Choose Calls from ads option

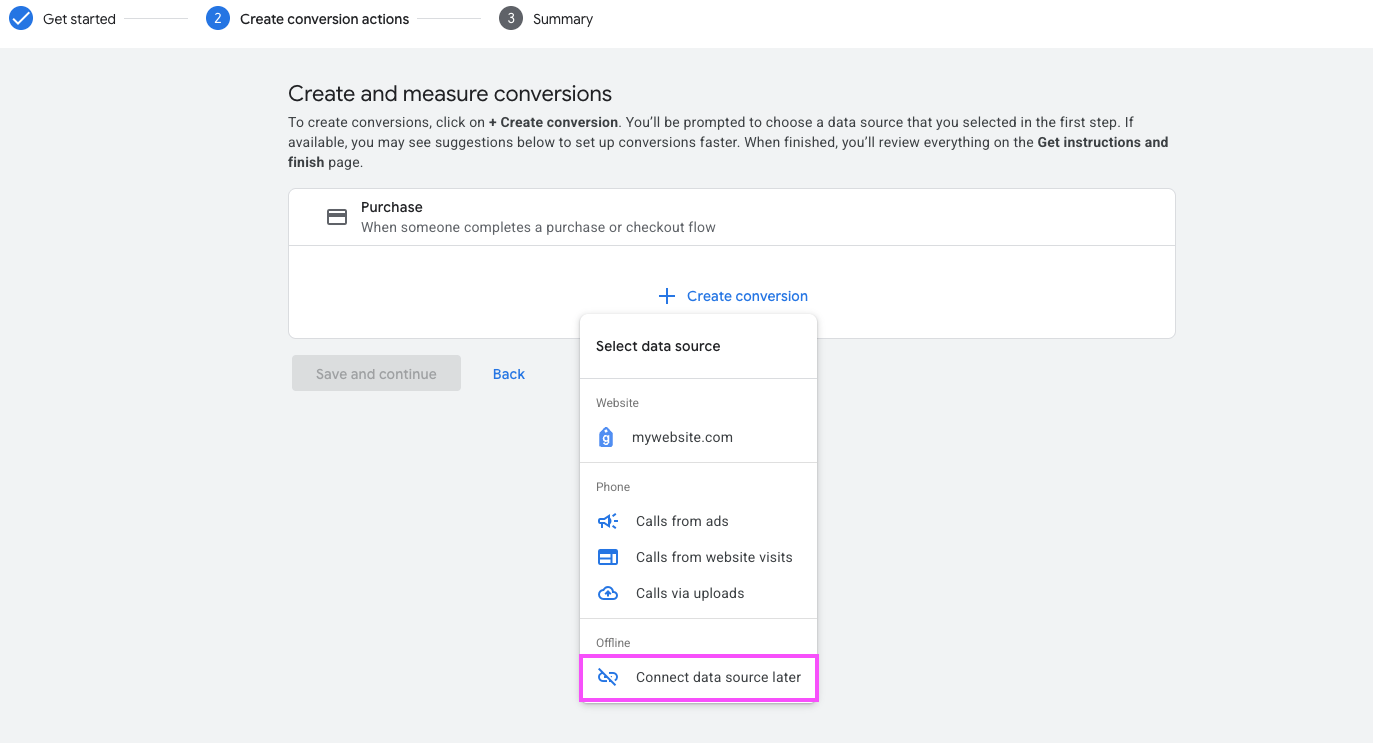(x=682, y=521)
